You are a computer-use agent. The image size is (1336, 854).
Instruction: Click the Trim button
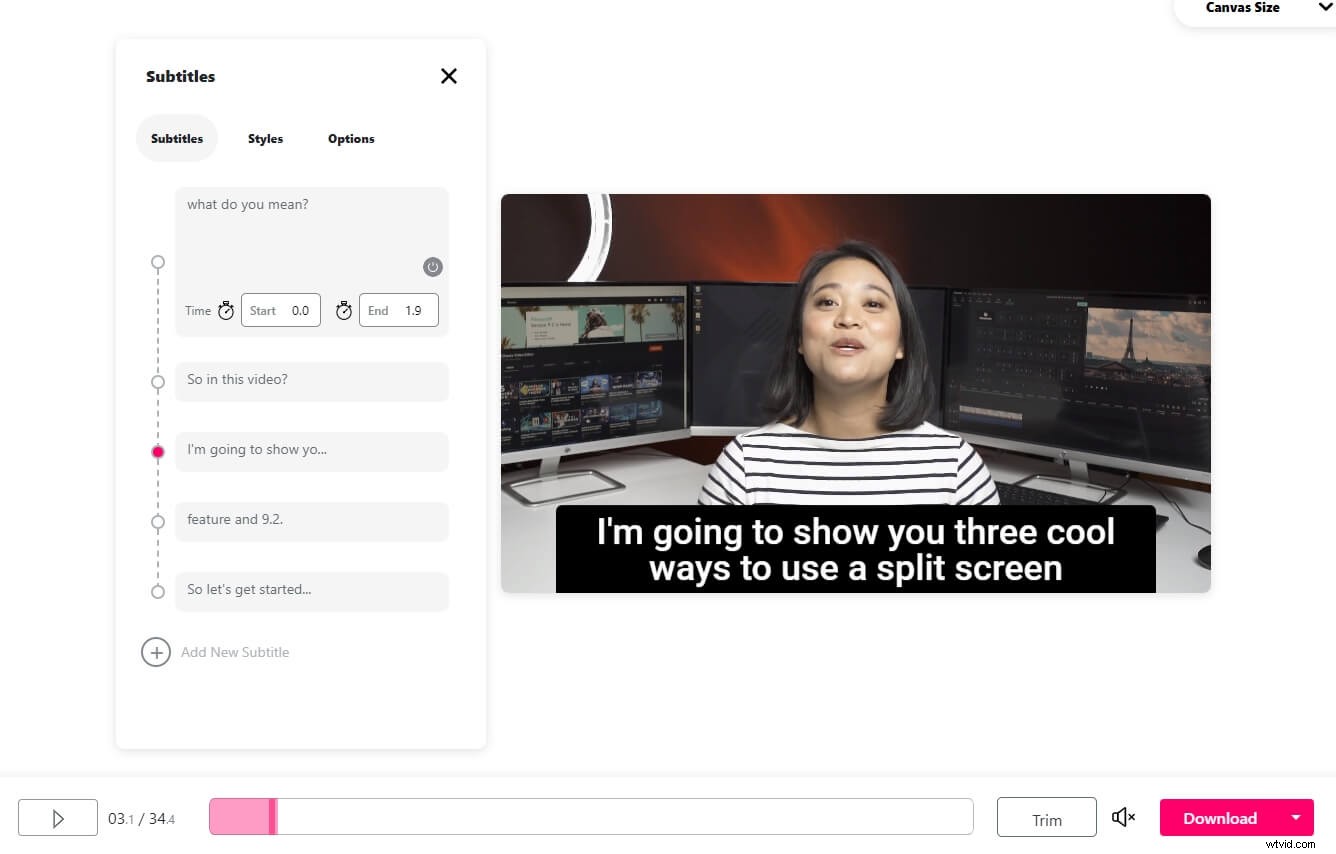point(1046,817)
